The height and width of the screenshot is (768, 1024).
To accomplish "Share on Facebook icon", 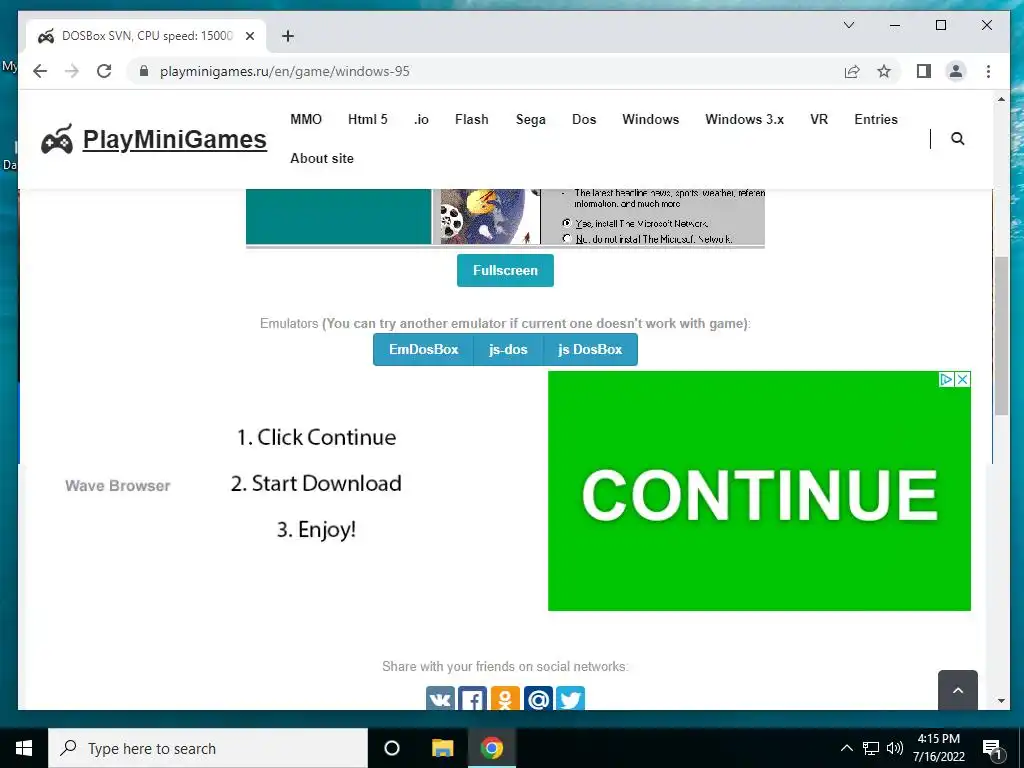I will (x=472, y=698).
